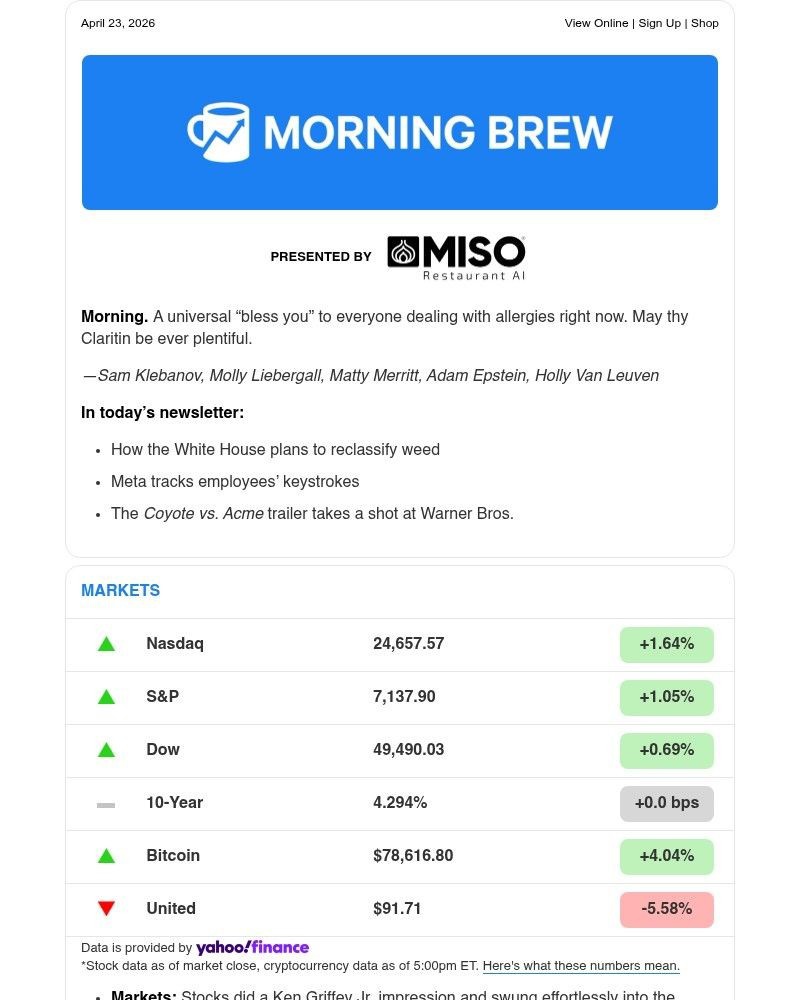Click the Sign Up link in the header
Image resolution: width=800 pixels, height=1000 pixels.
tap(659, 23)
